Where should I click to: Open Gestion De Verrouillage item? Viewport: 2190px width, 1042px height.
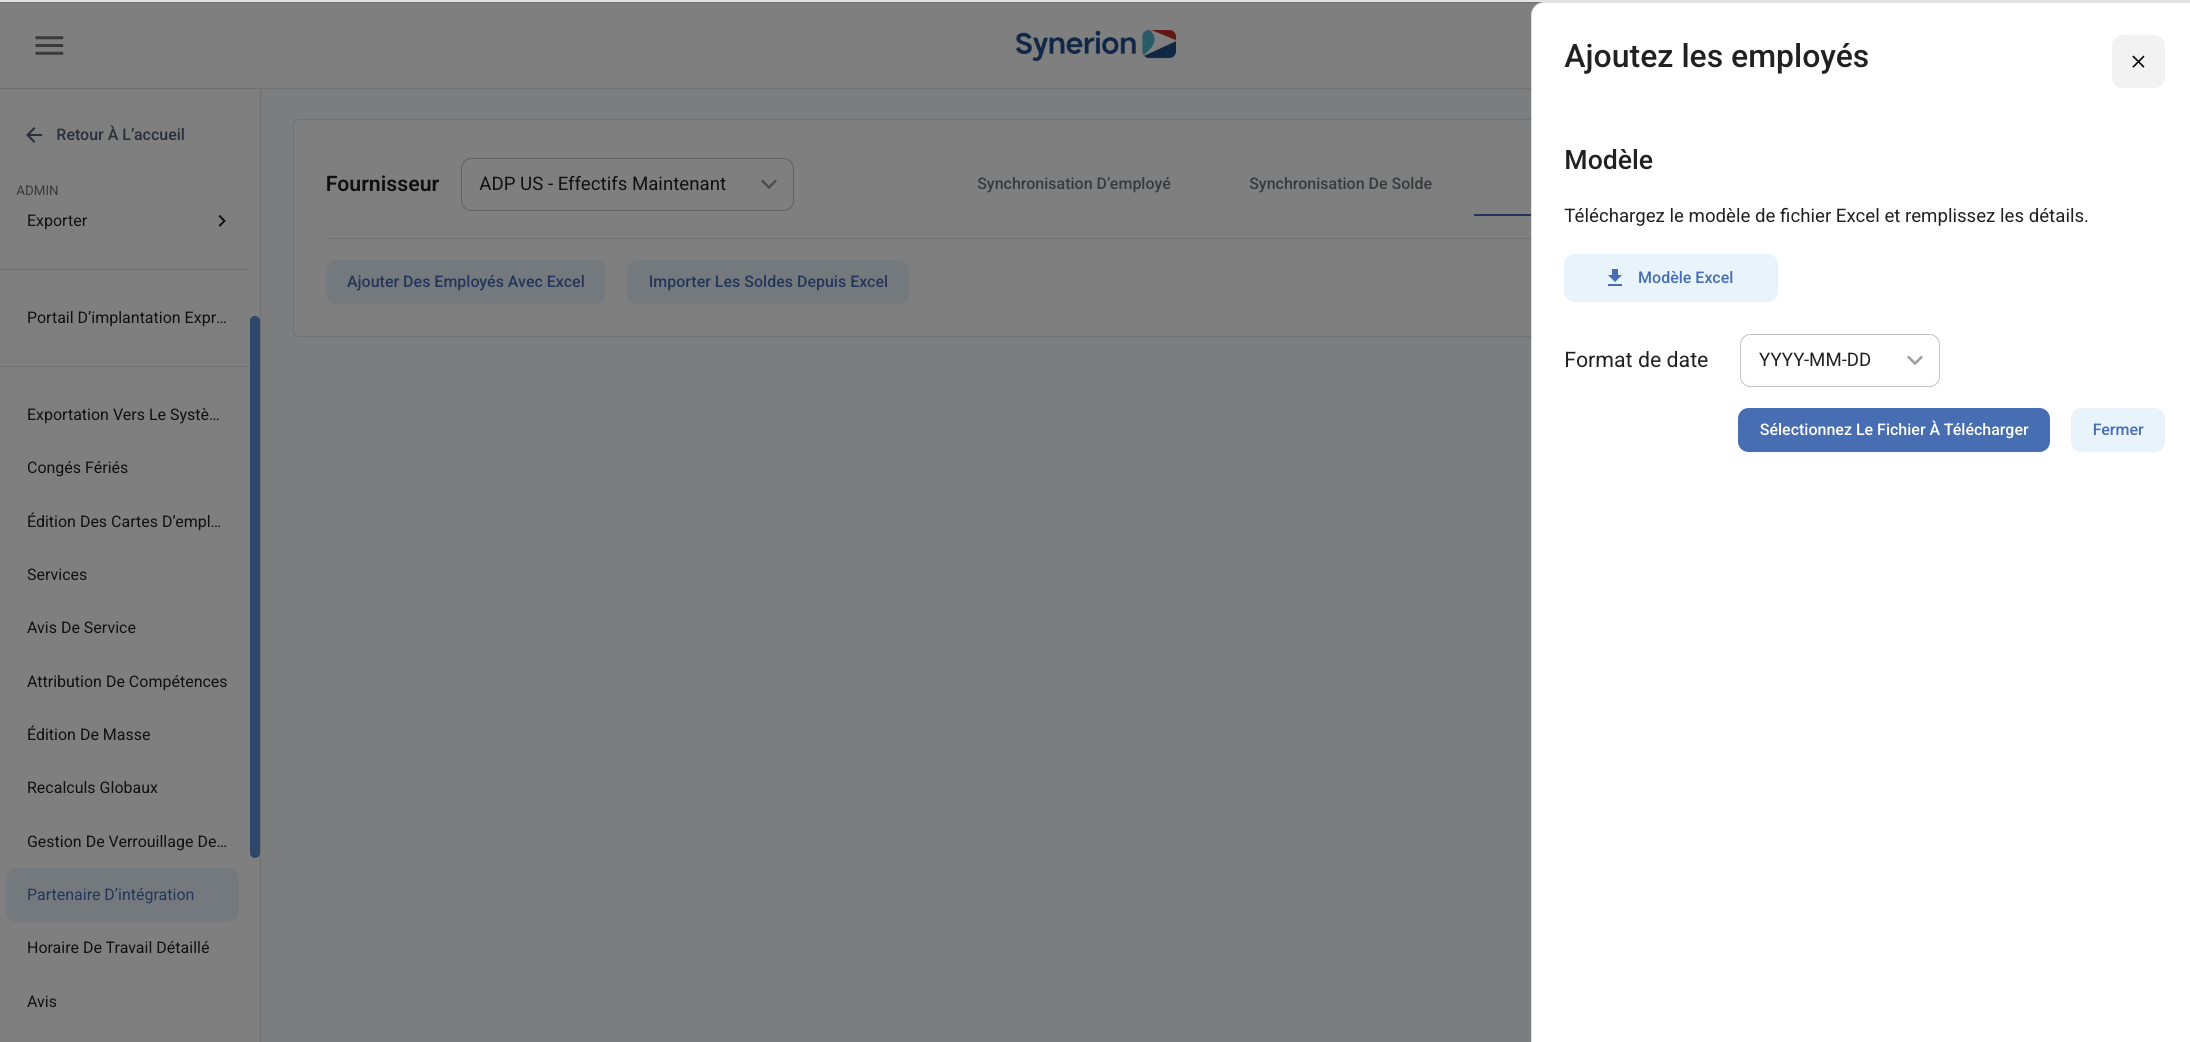126,842
